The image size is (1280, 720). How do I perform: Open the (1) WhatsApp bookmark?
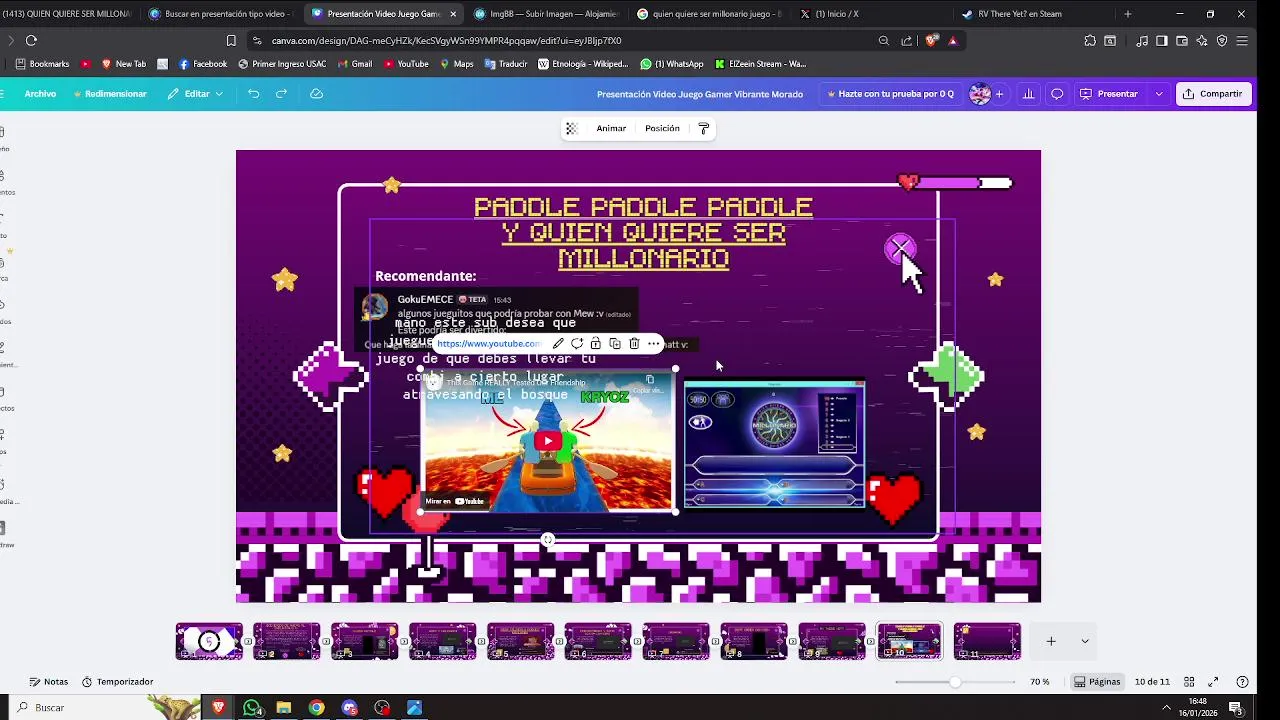click(x=671, y=64)
